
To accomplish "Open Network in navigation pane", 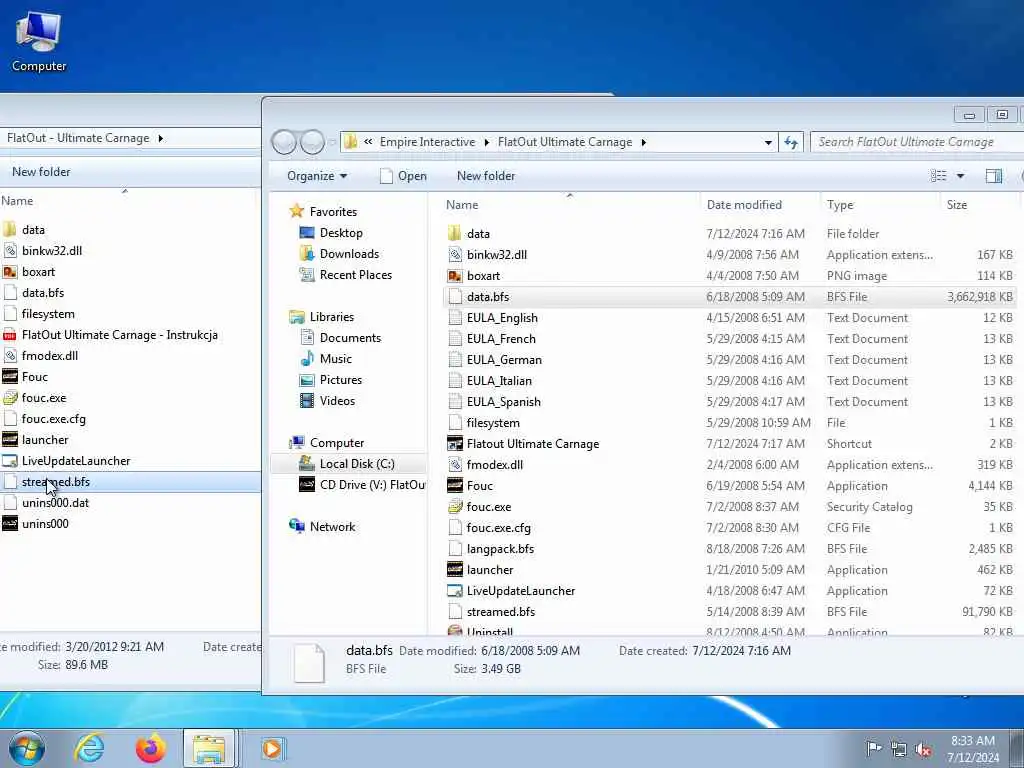I will tap(332, 526).
